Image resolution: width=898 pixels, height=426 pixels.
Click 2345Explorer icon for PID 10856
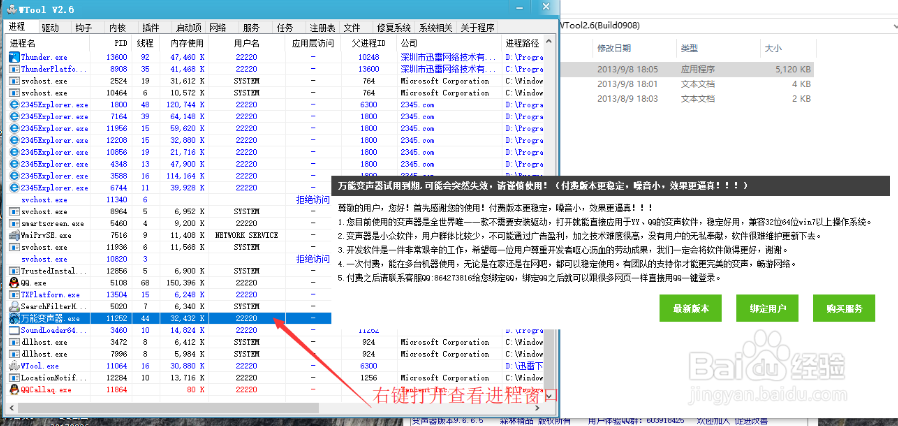(14, 152)
